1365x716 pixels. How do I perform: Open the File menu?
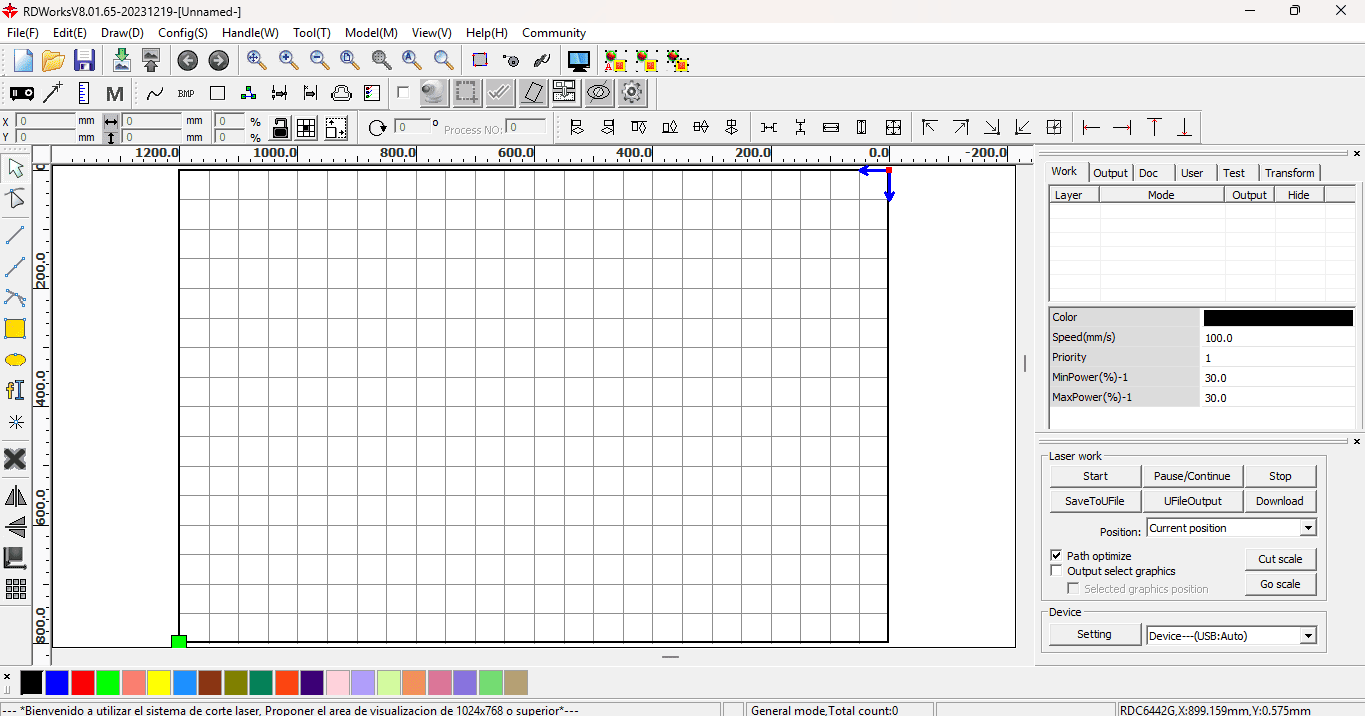tap(23, 33)
